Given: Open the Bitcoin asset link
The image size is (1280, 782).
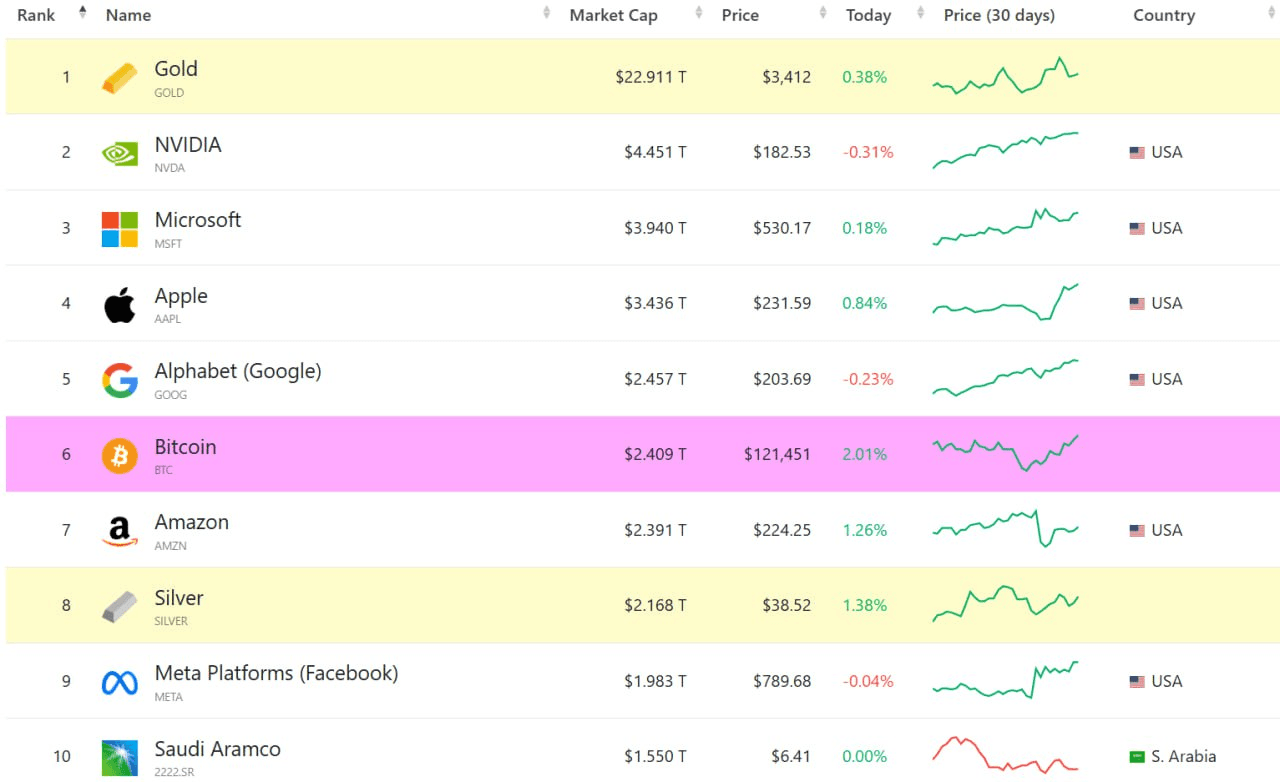Looking at the screenshot, I should click(185, 447).
